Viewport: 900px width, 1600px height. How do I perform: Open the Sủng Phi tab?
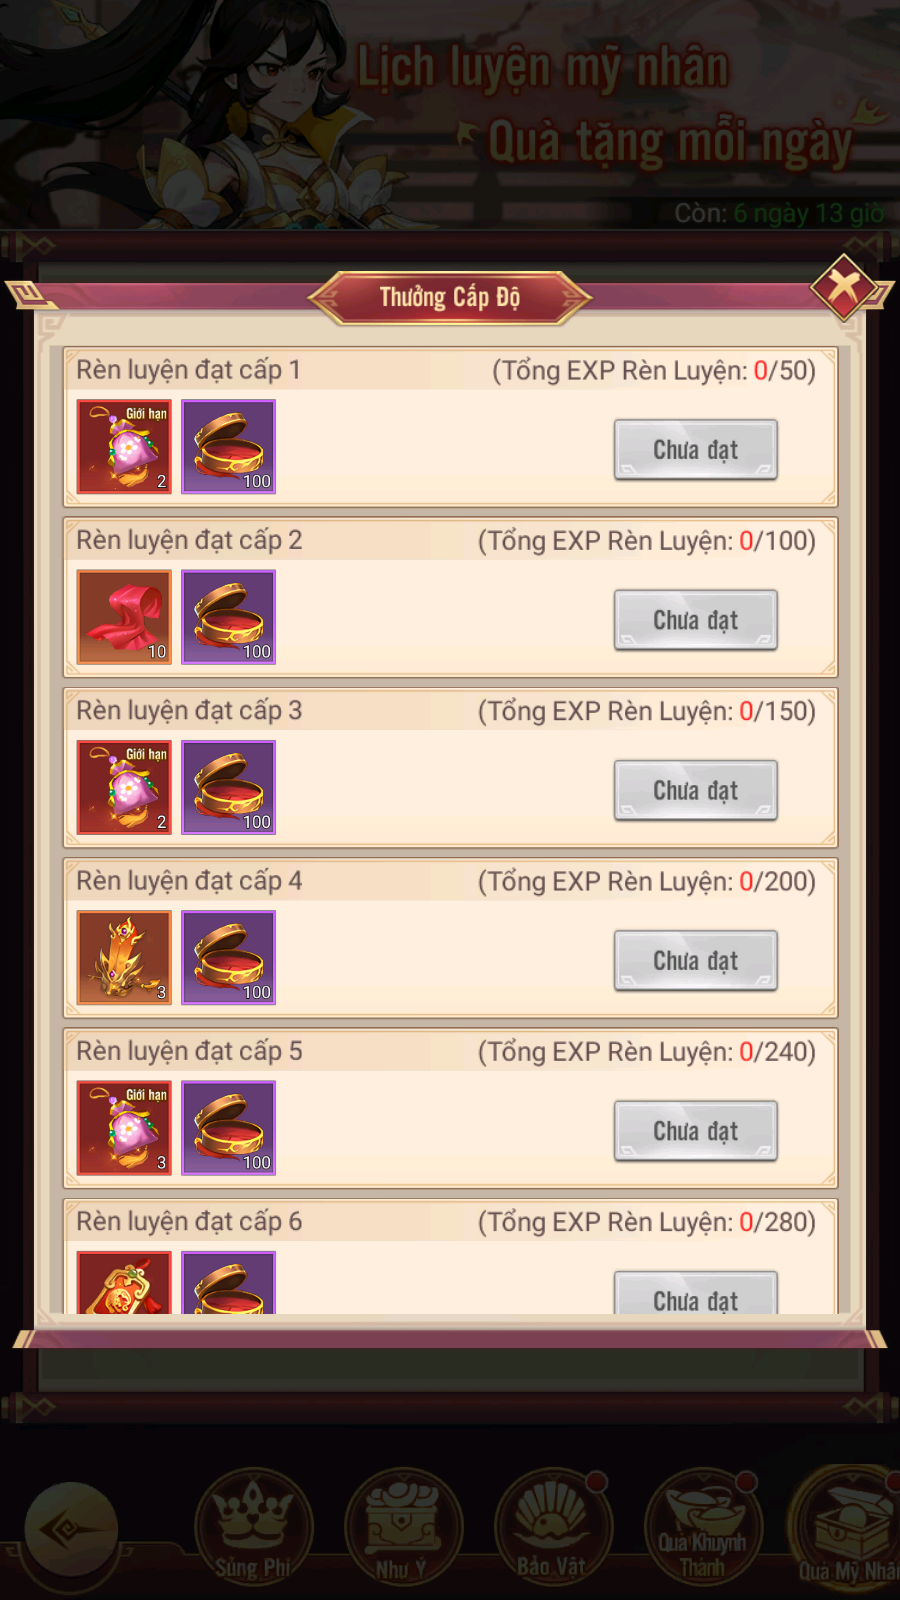click(x=253, y=1527)
